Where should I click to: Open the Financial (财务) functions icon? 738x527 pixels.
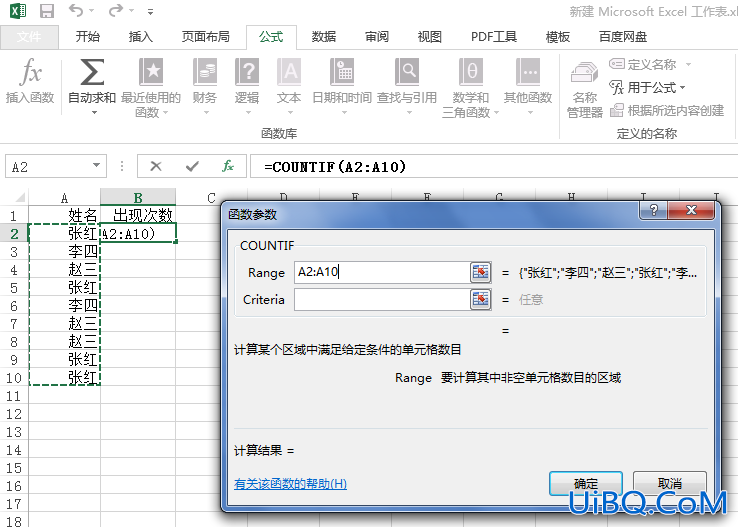(205, 72)
